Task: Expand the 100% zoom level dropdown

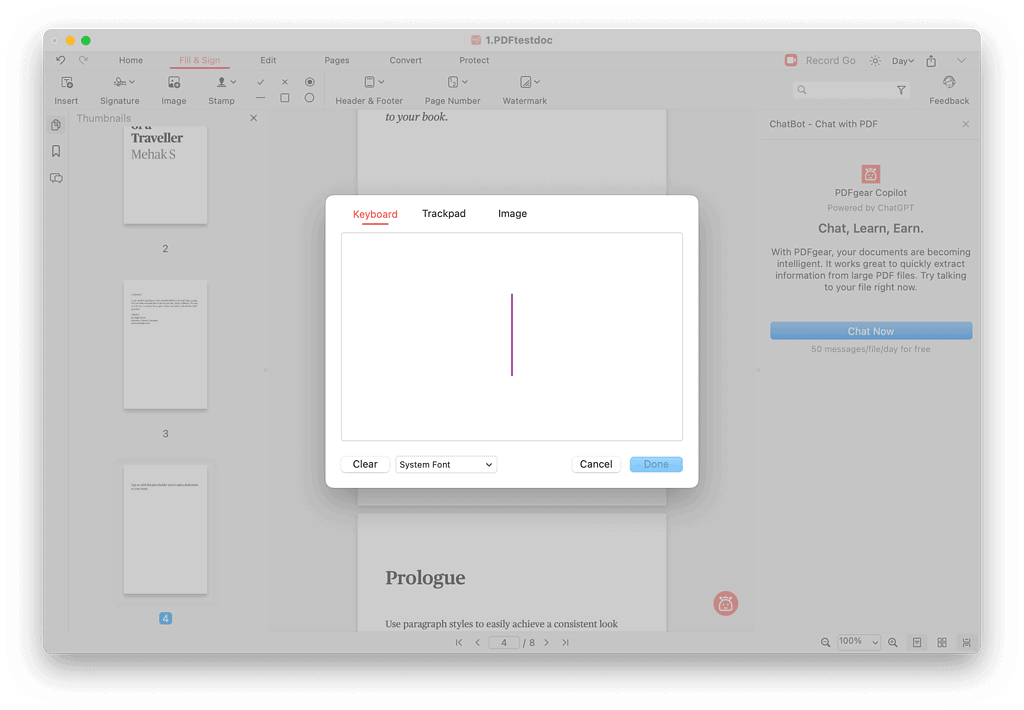Action: [859, 642]
